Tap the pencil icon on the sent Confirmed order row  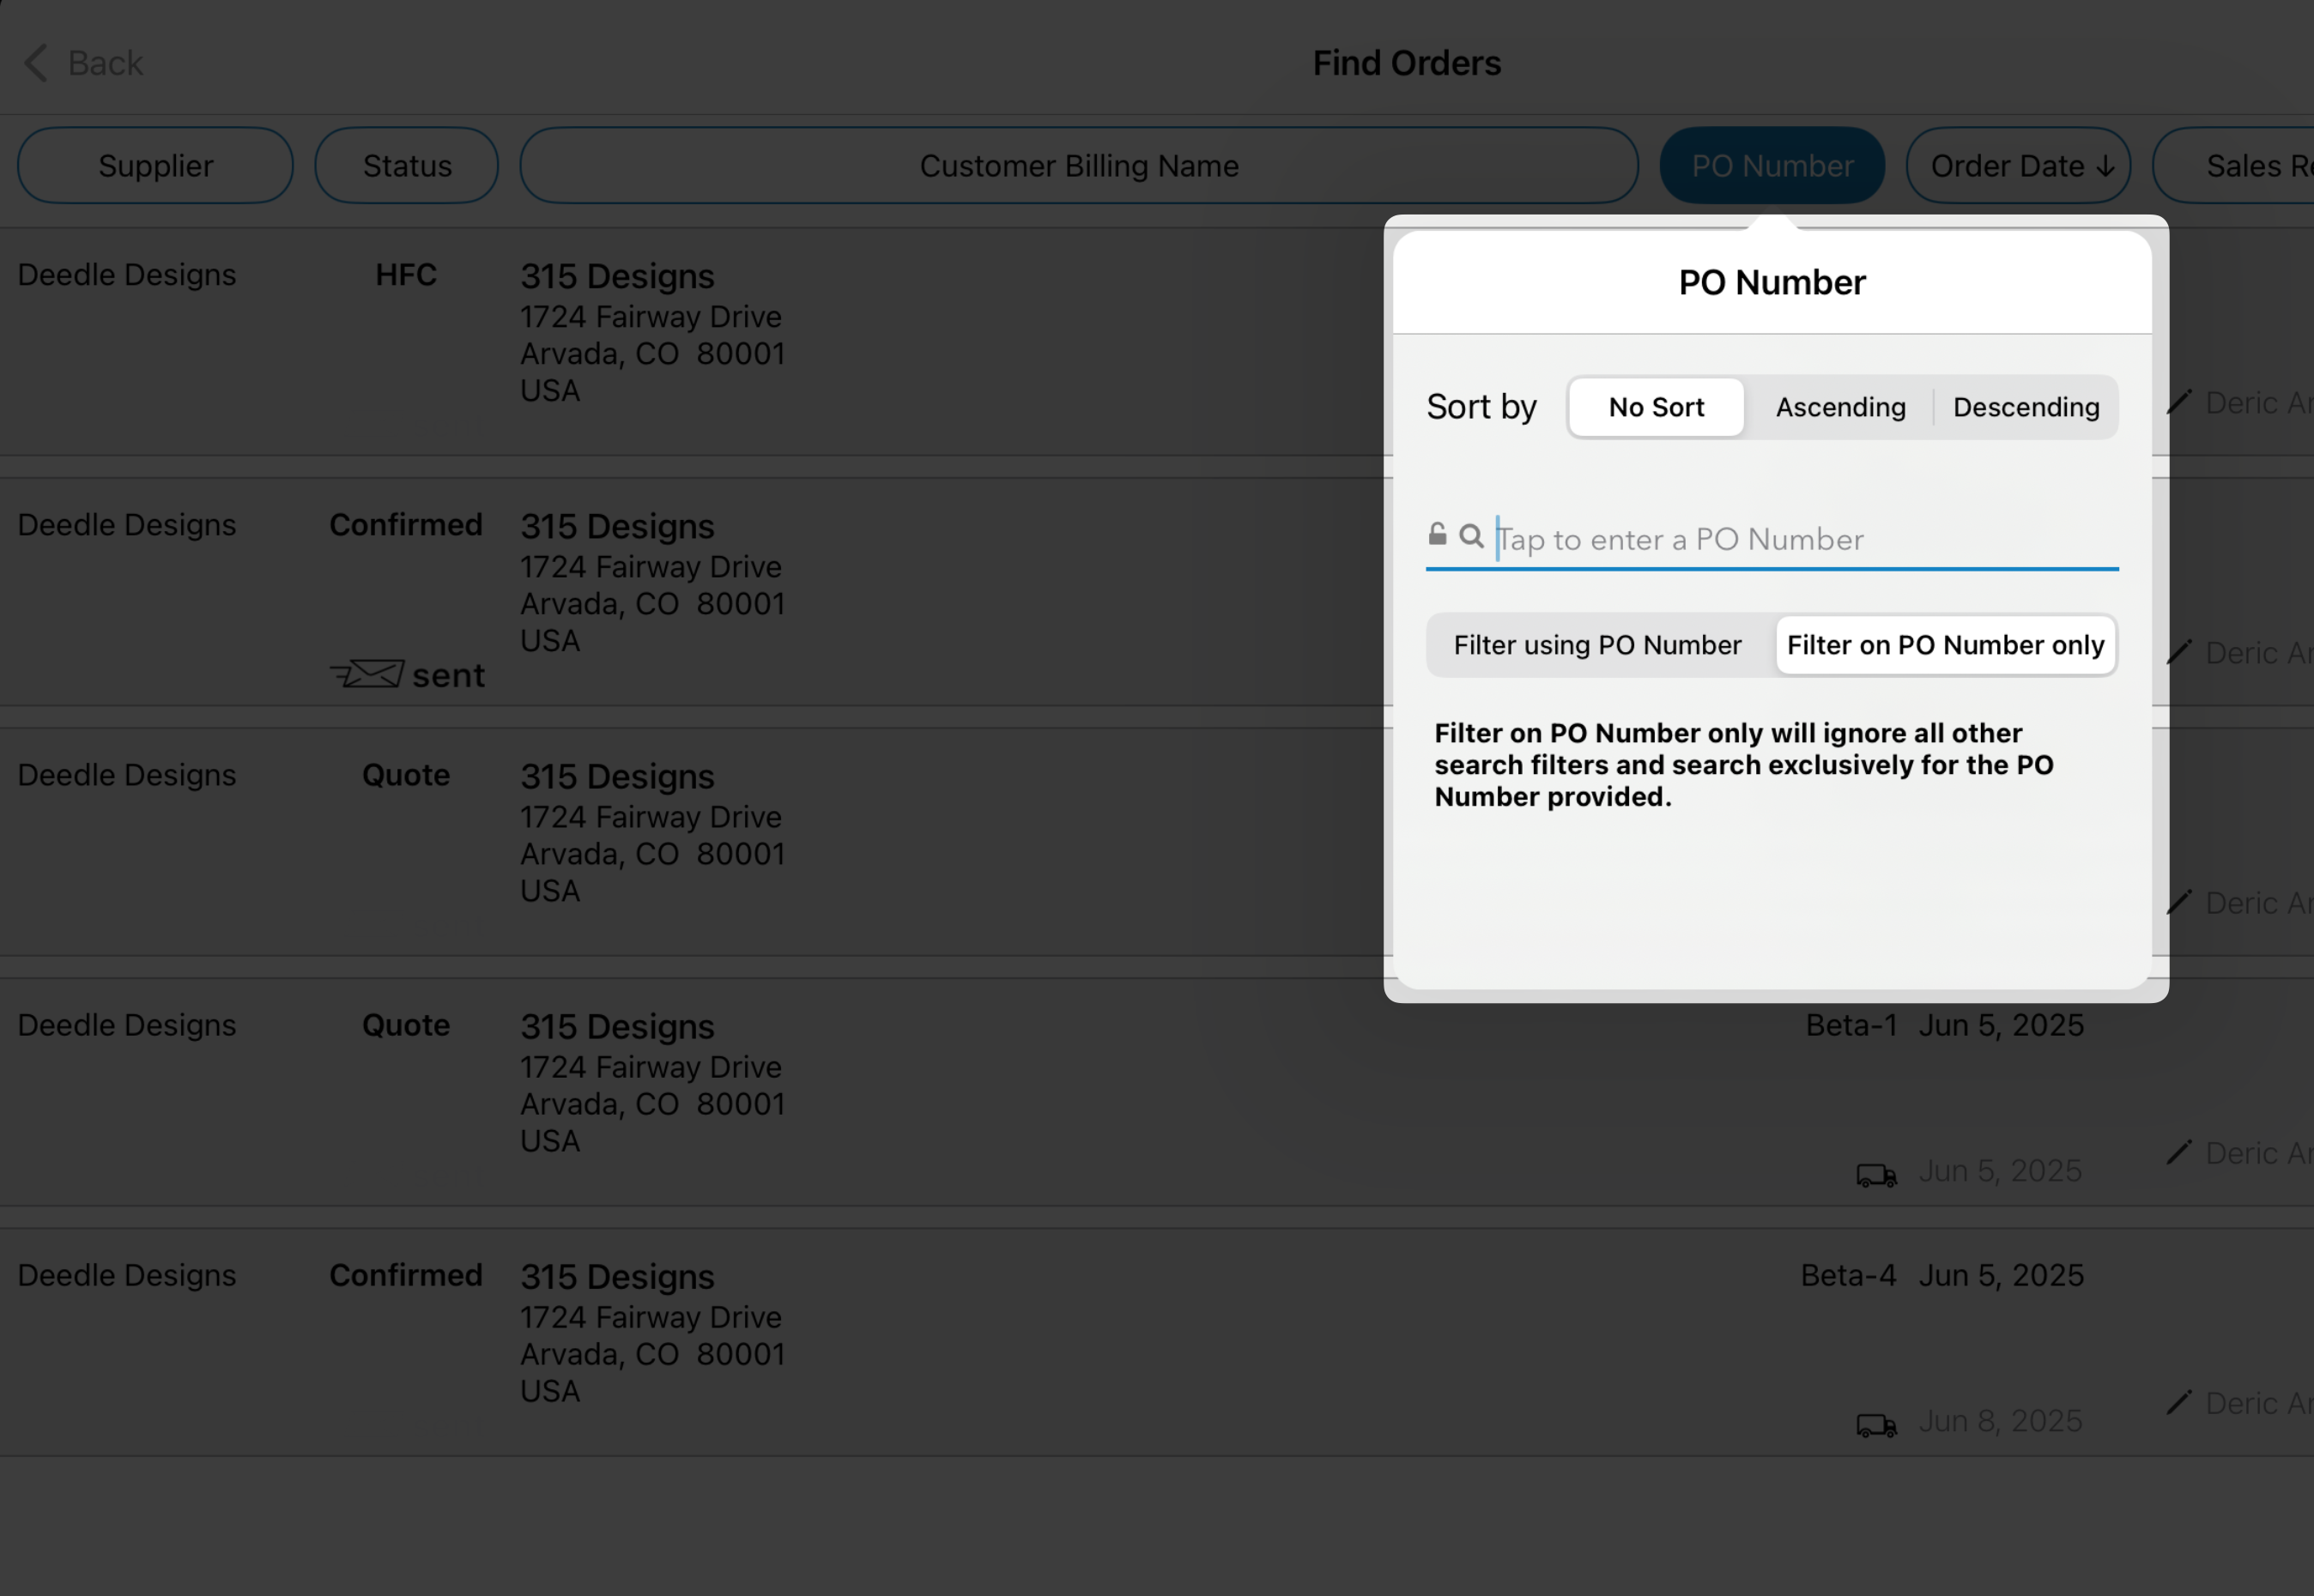(2179, 652)
